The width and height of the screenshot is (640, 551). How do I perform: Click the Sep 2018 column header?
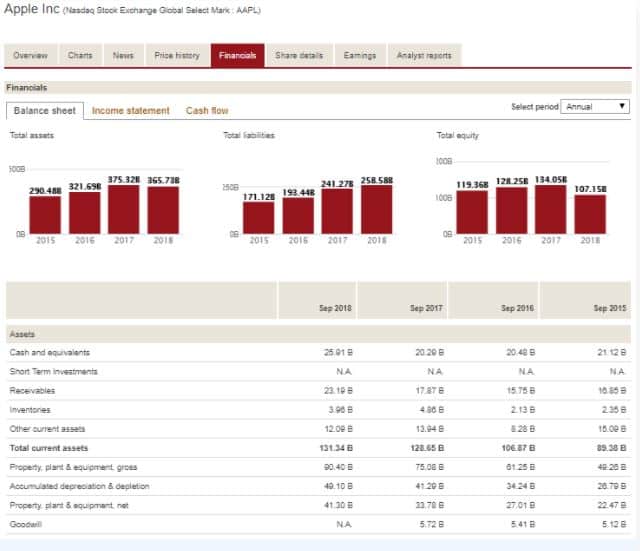point(317,300)
